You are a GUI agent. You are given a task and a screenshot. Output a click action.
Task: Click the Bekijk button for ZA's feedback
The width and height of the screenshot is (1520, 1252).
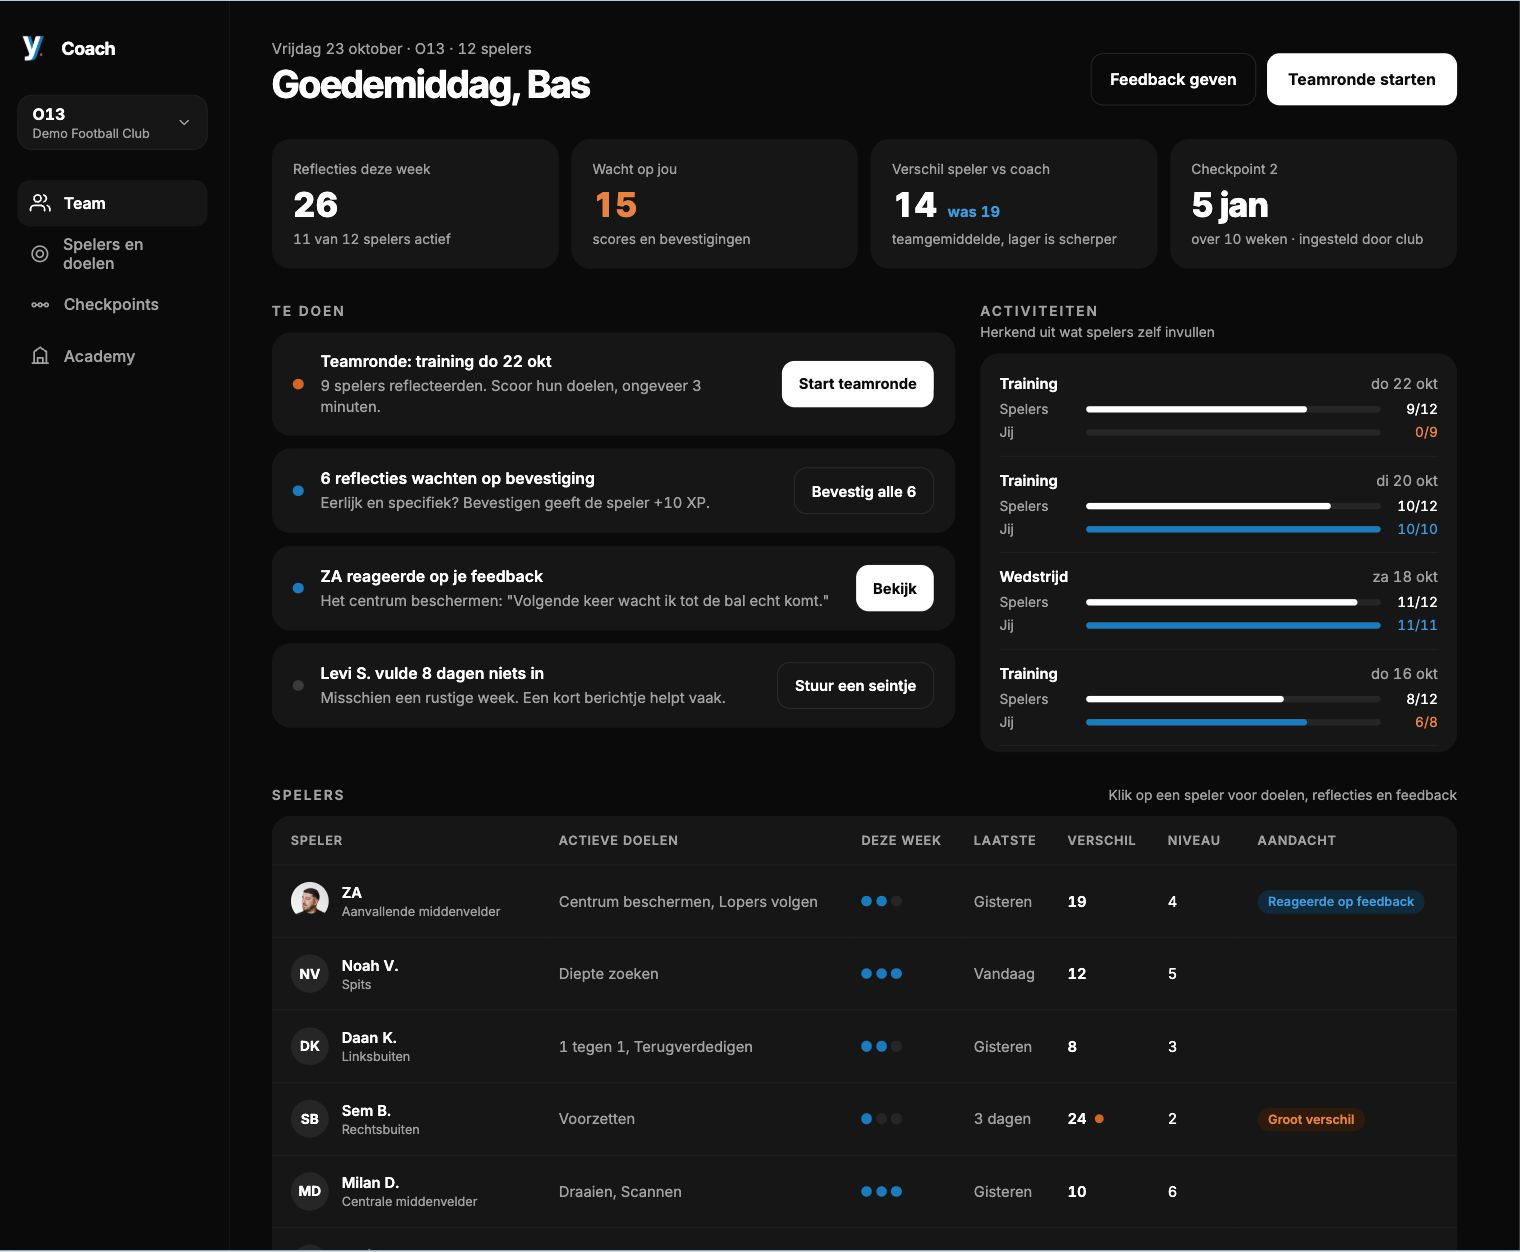point(895,588)
